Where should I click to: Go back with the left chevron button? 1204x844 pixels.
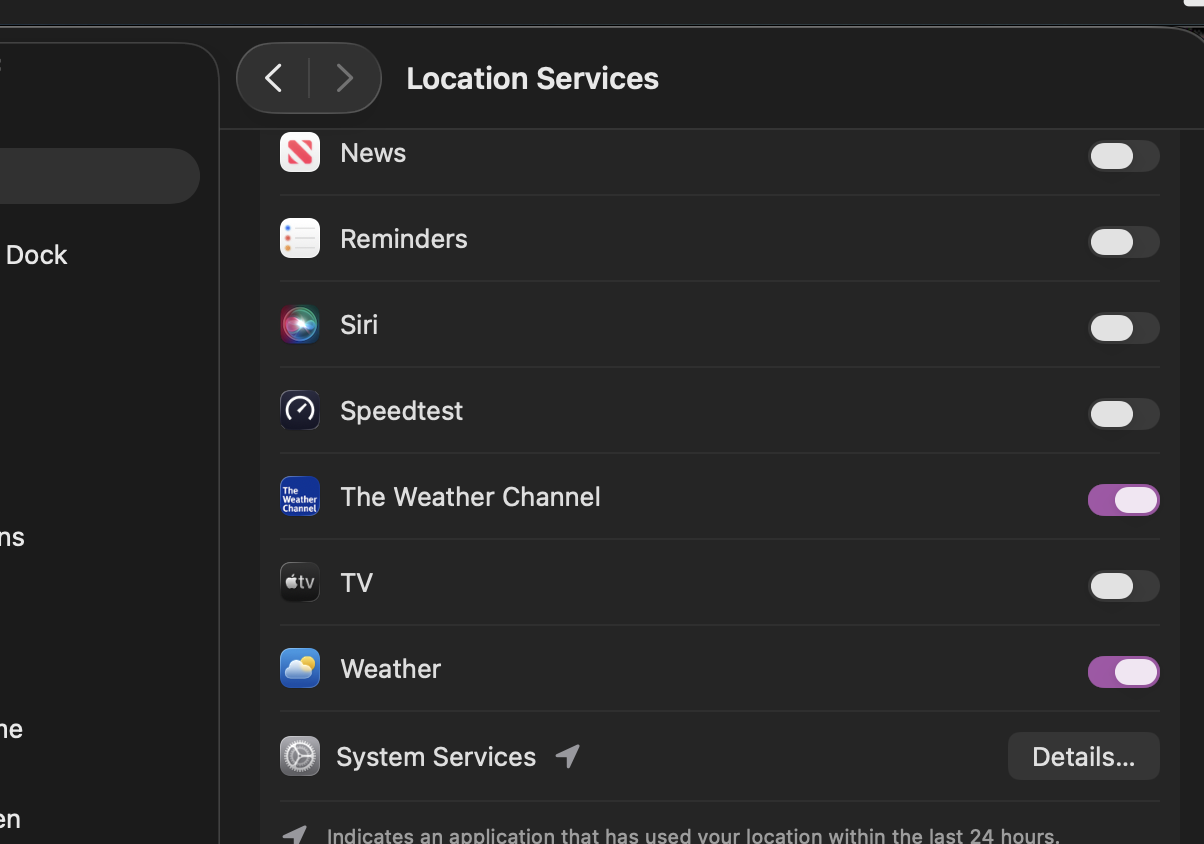coord(273,78)
